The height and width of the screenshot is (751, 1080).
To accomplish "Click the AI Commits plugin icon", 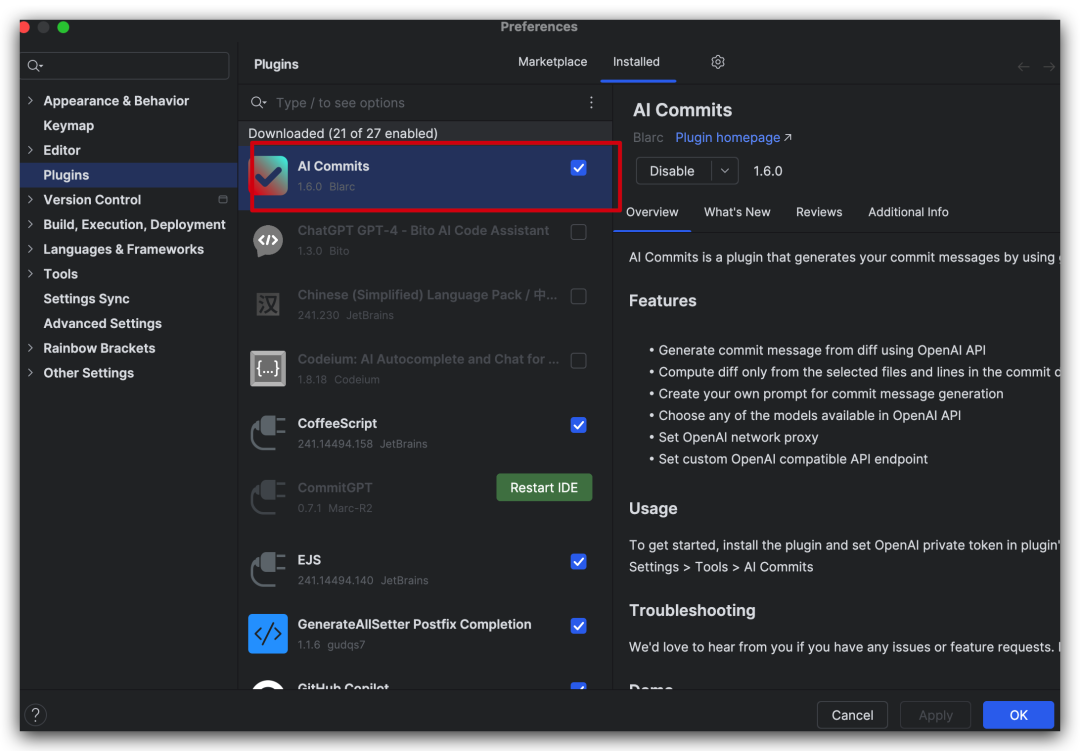I will pyautogui.click(x=269, y=176).
